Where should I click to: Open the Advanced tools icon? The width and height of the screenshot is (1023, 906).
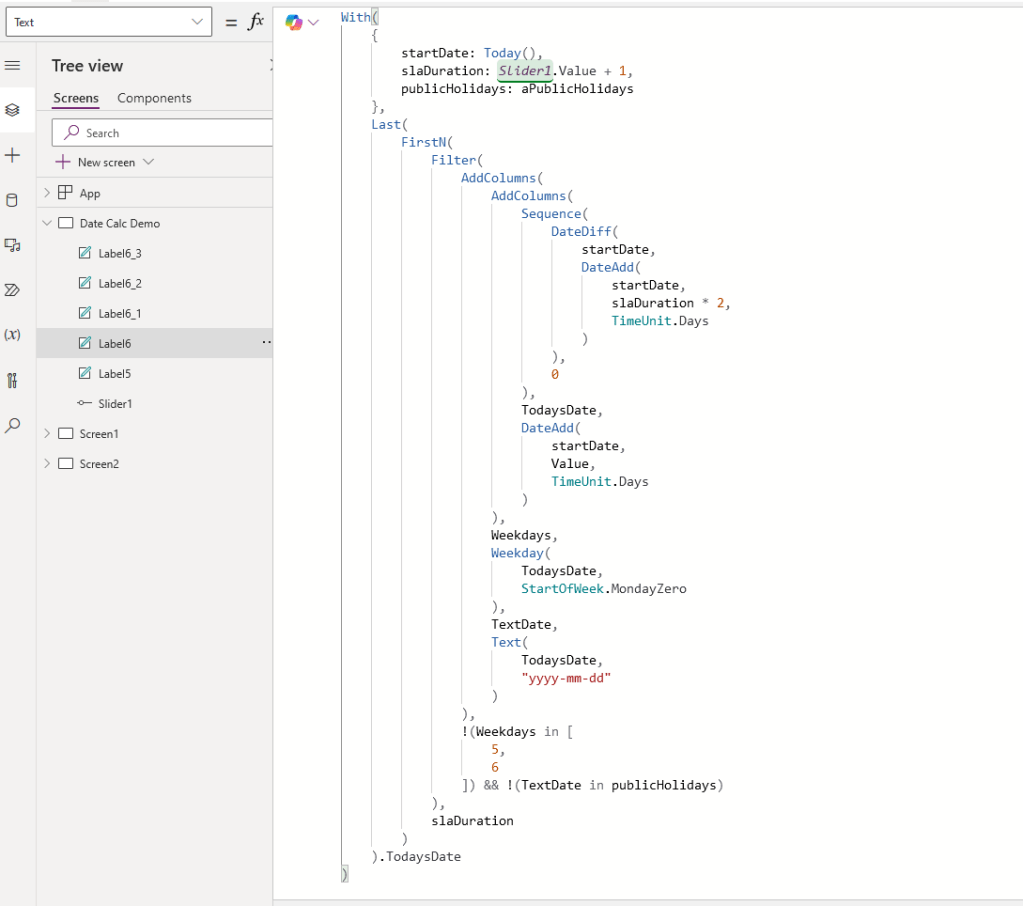[13, 380]
